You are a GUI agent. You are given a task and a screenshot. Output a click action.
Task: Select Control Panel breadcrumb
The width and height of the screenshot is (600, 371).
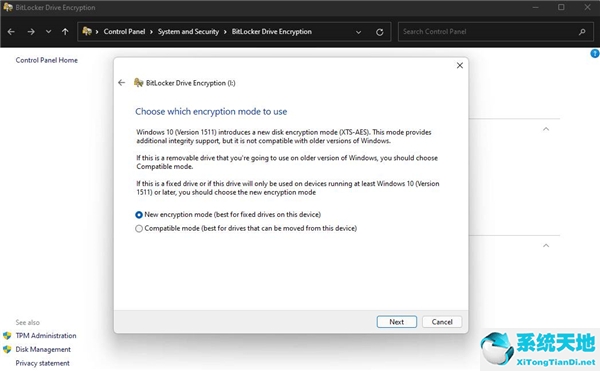pos(124,32)
